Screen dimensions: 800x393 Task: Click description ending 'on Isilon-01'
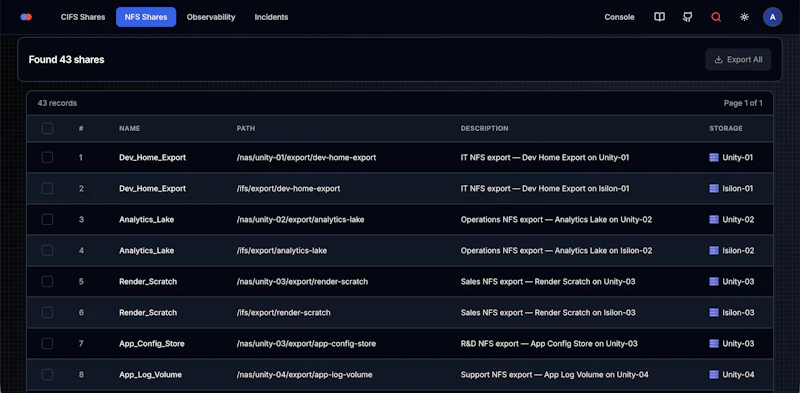545,188
